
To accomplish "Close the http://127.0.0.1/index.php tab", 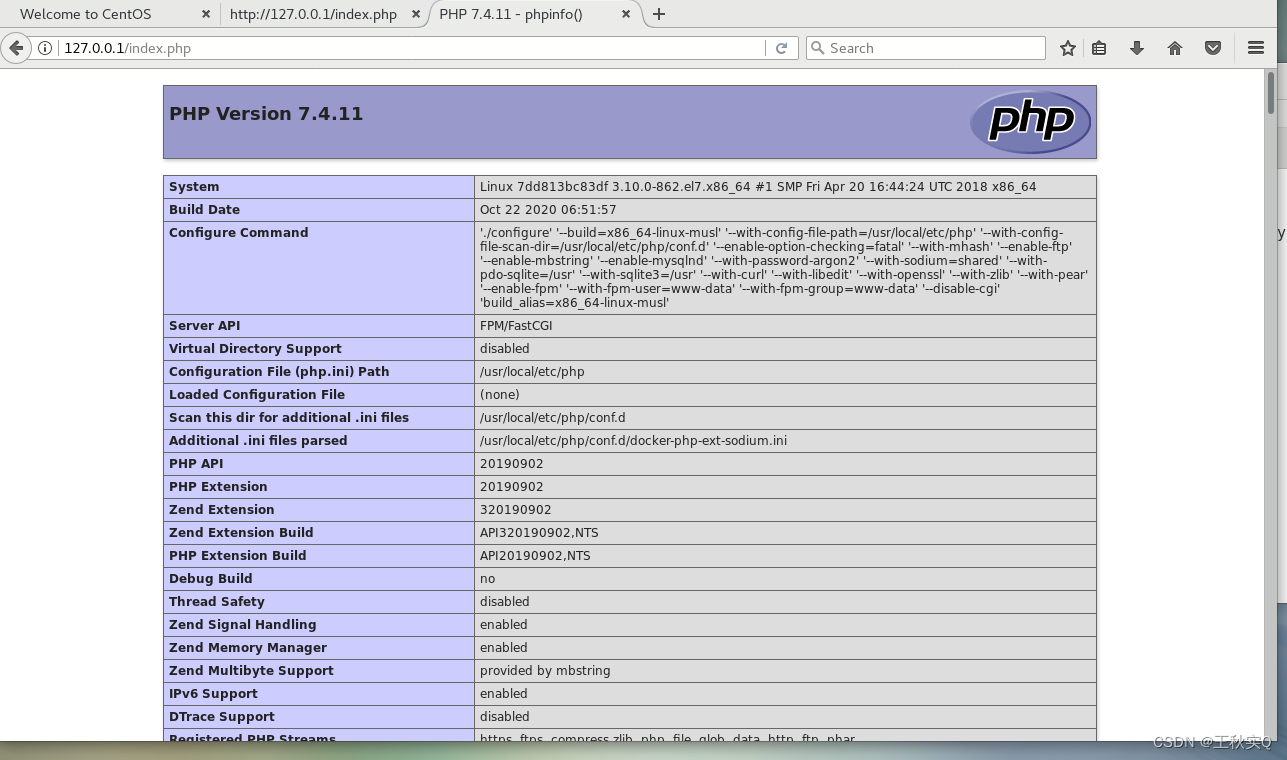I will (416, 14).
